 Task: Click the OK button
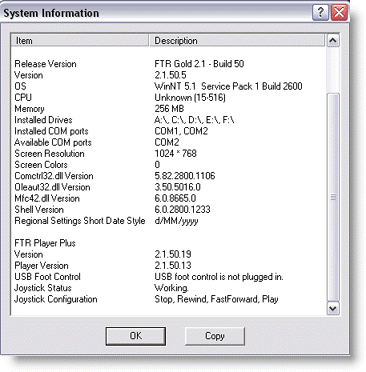136,336
